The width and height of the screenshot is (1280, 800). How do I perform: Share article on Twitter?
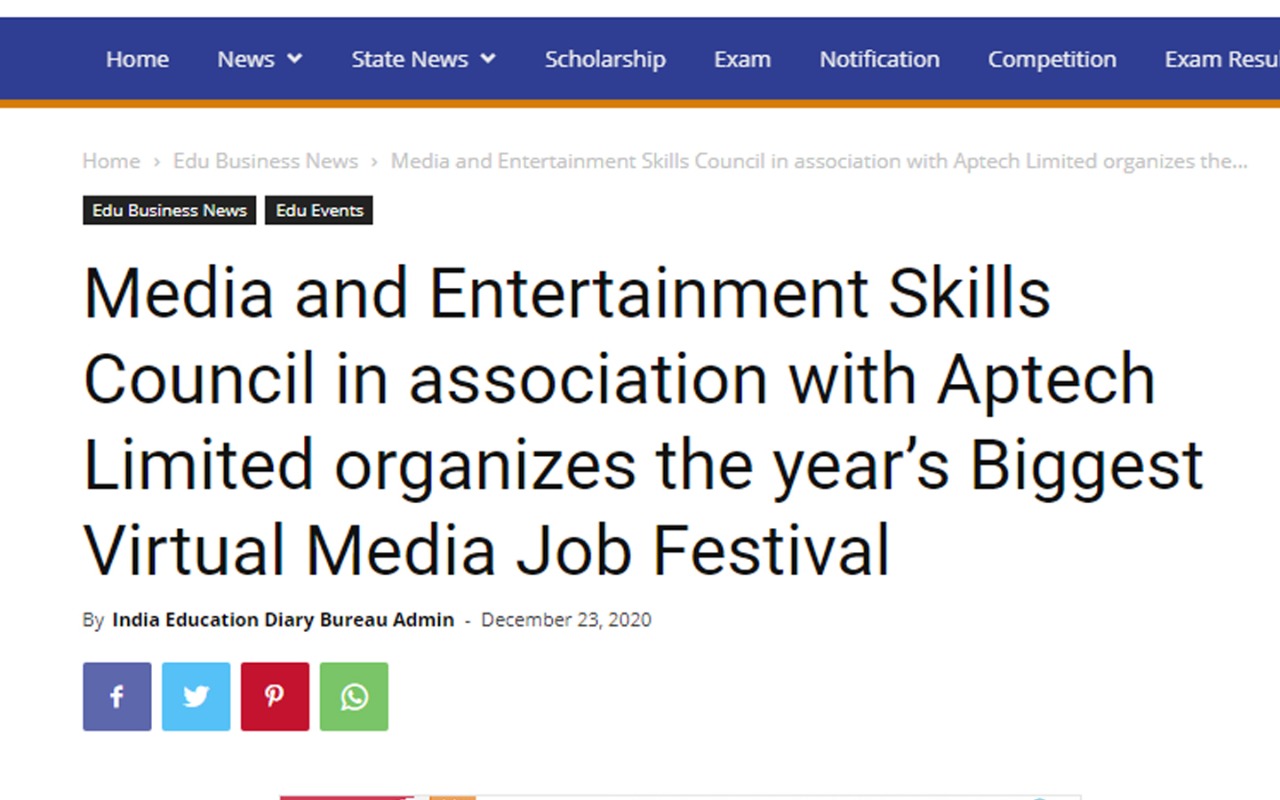(x=196, y=696)
